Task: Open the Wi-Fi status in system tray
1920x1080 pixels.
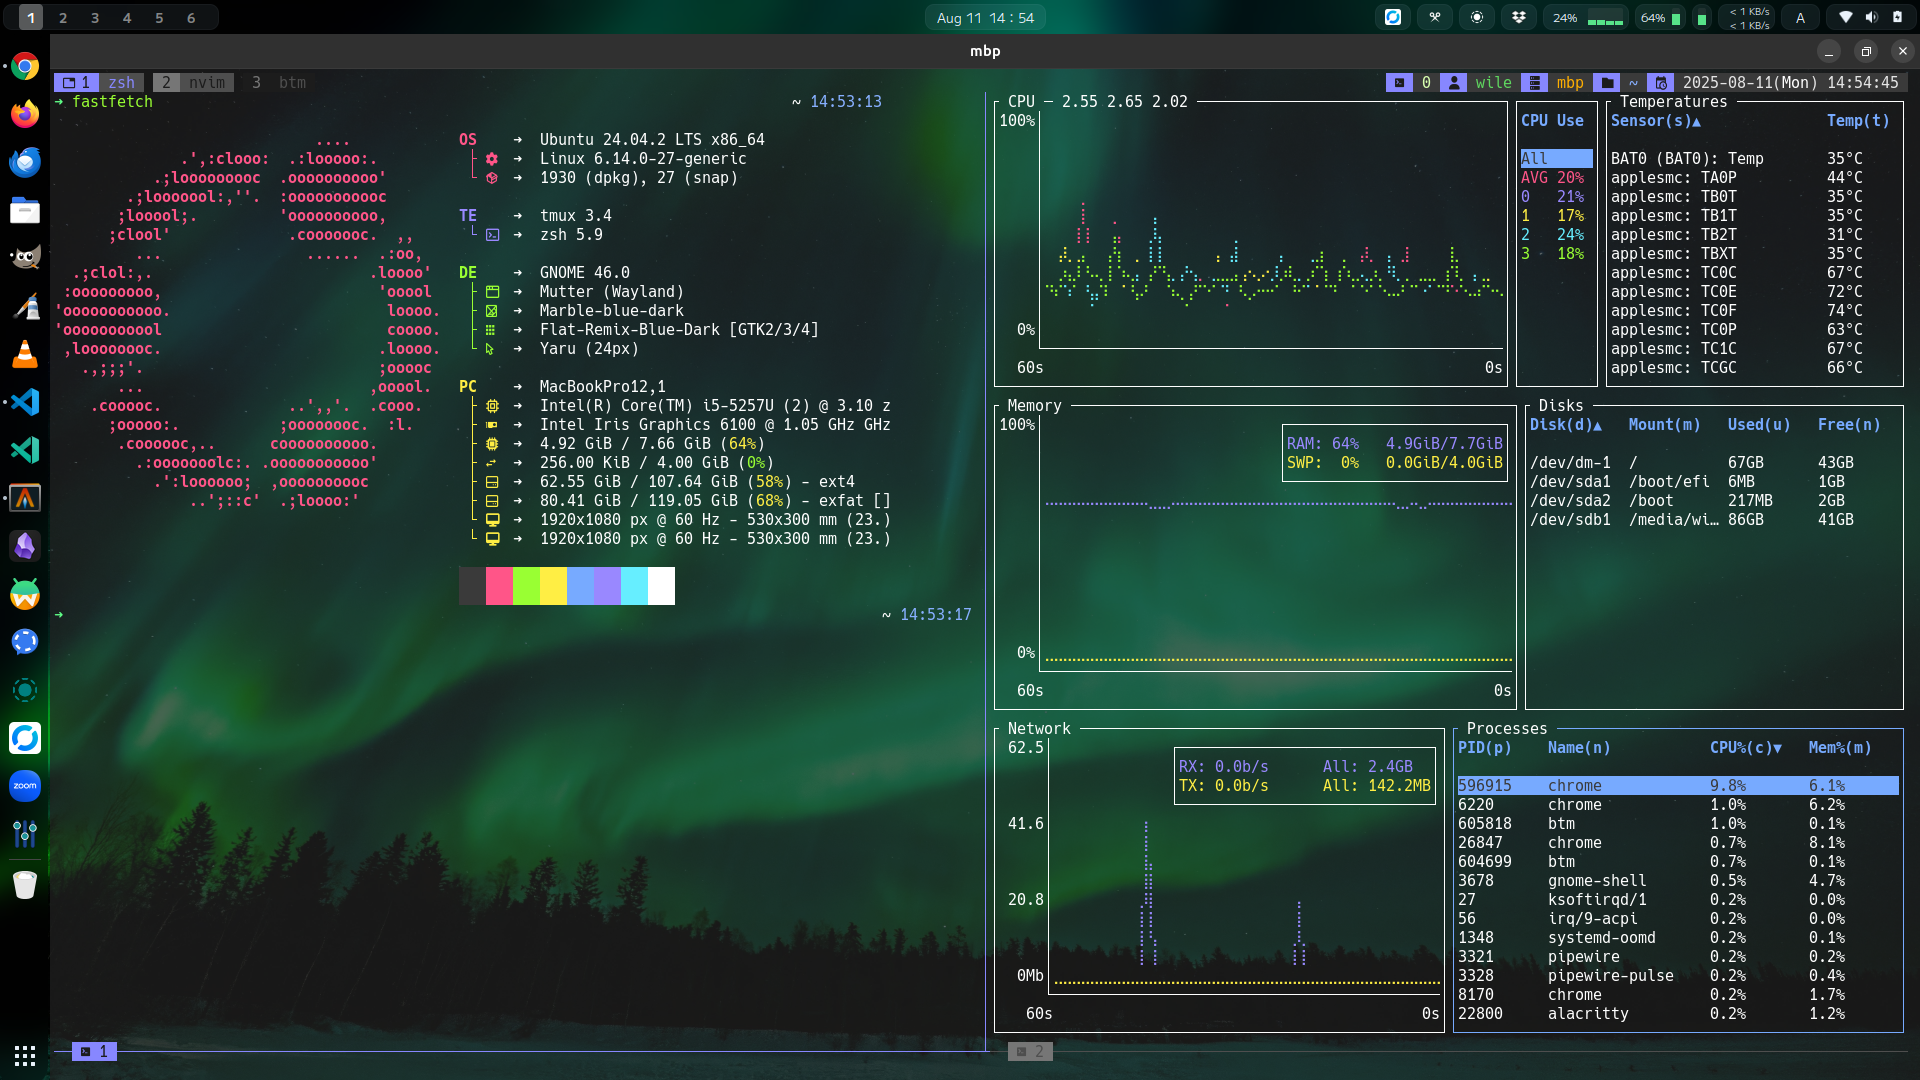Action: point(1846,17)
